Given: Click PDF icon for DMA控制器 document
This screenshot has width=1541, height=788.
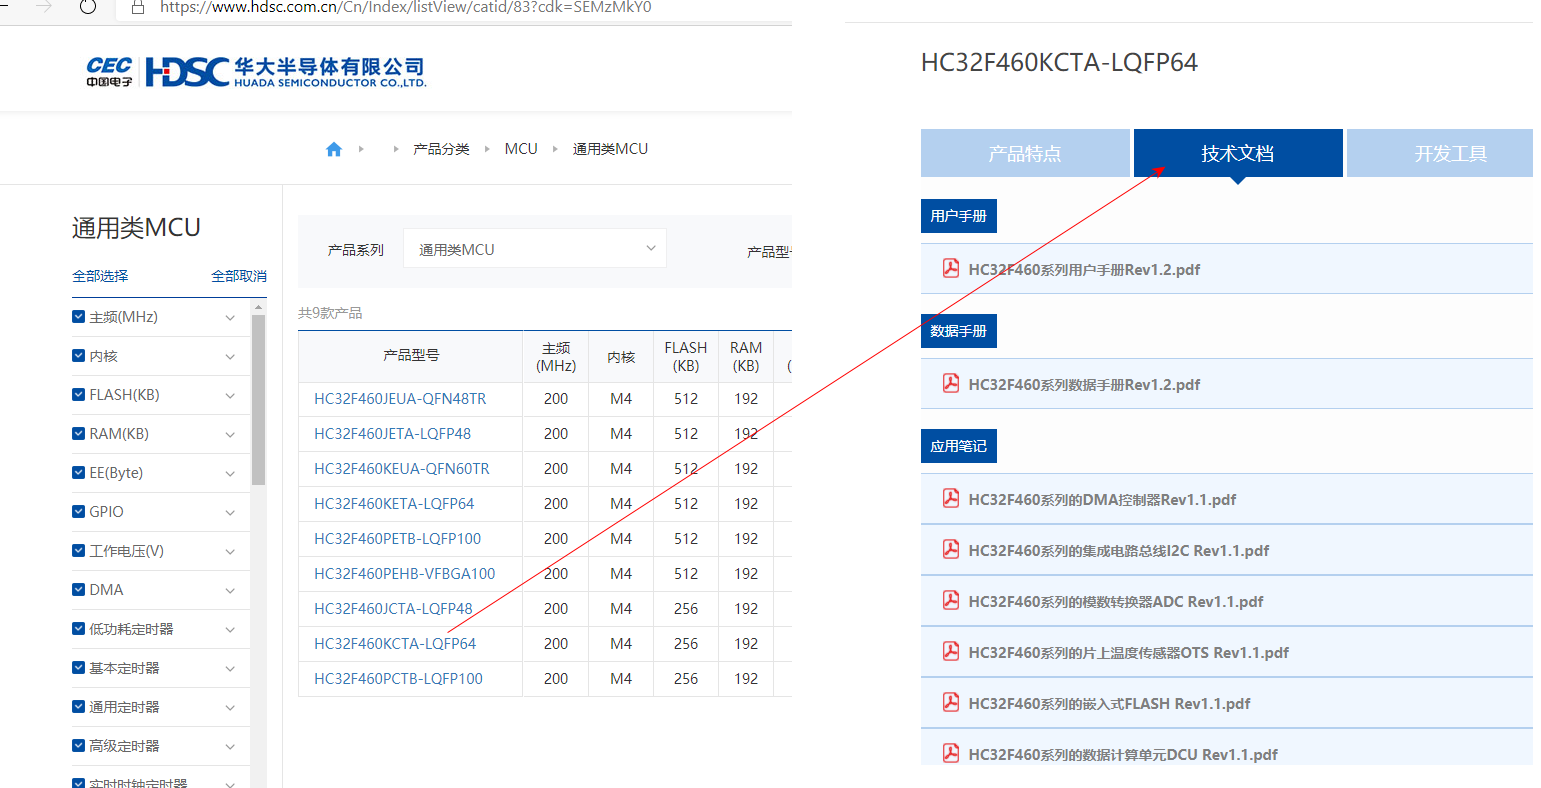Looking at the screenshot, I should [951, 498].
